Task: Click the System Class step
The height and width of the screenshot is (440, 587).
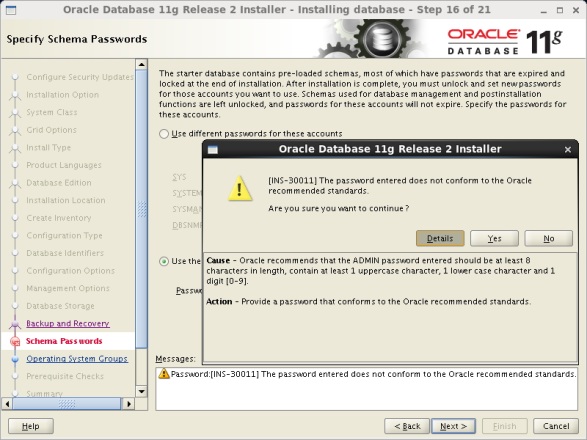Action: [52, 112]
